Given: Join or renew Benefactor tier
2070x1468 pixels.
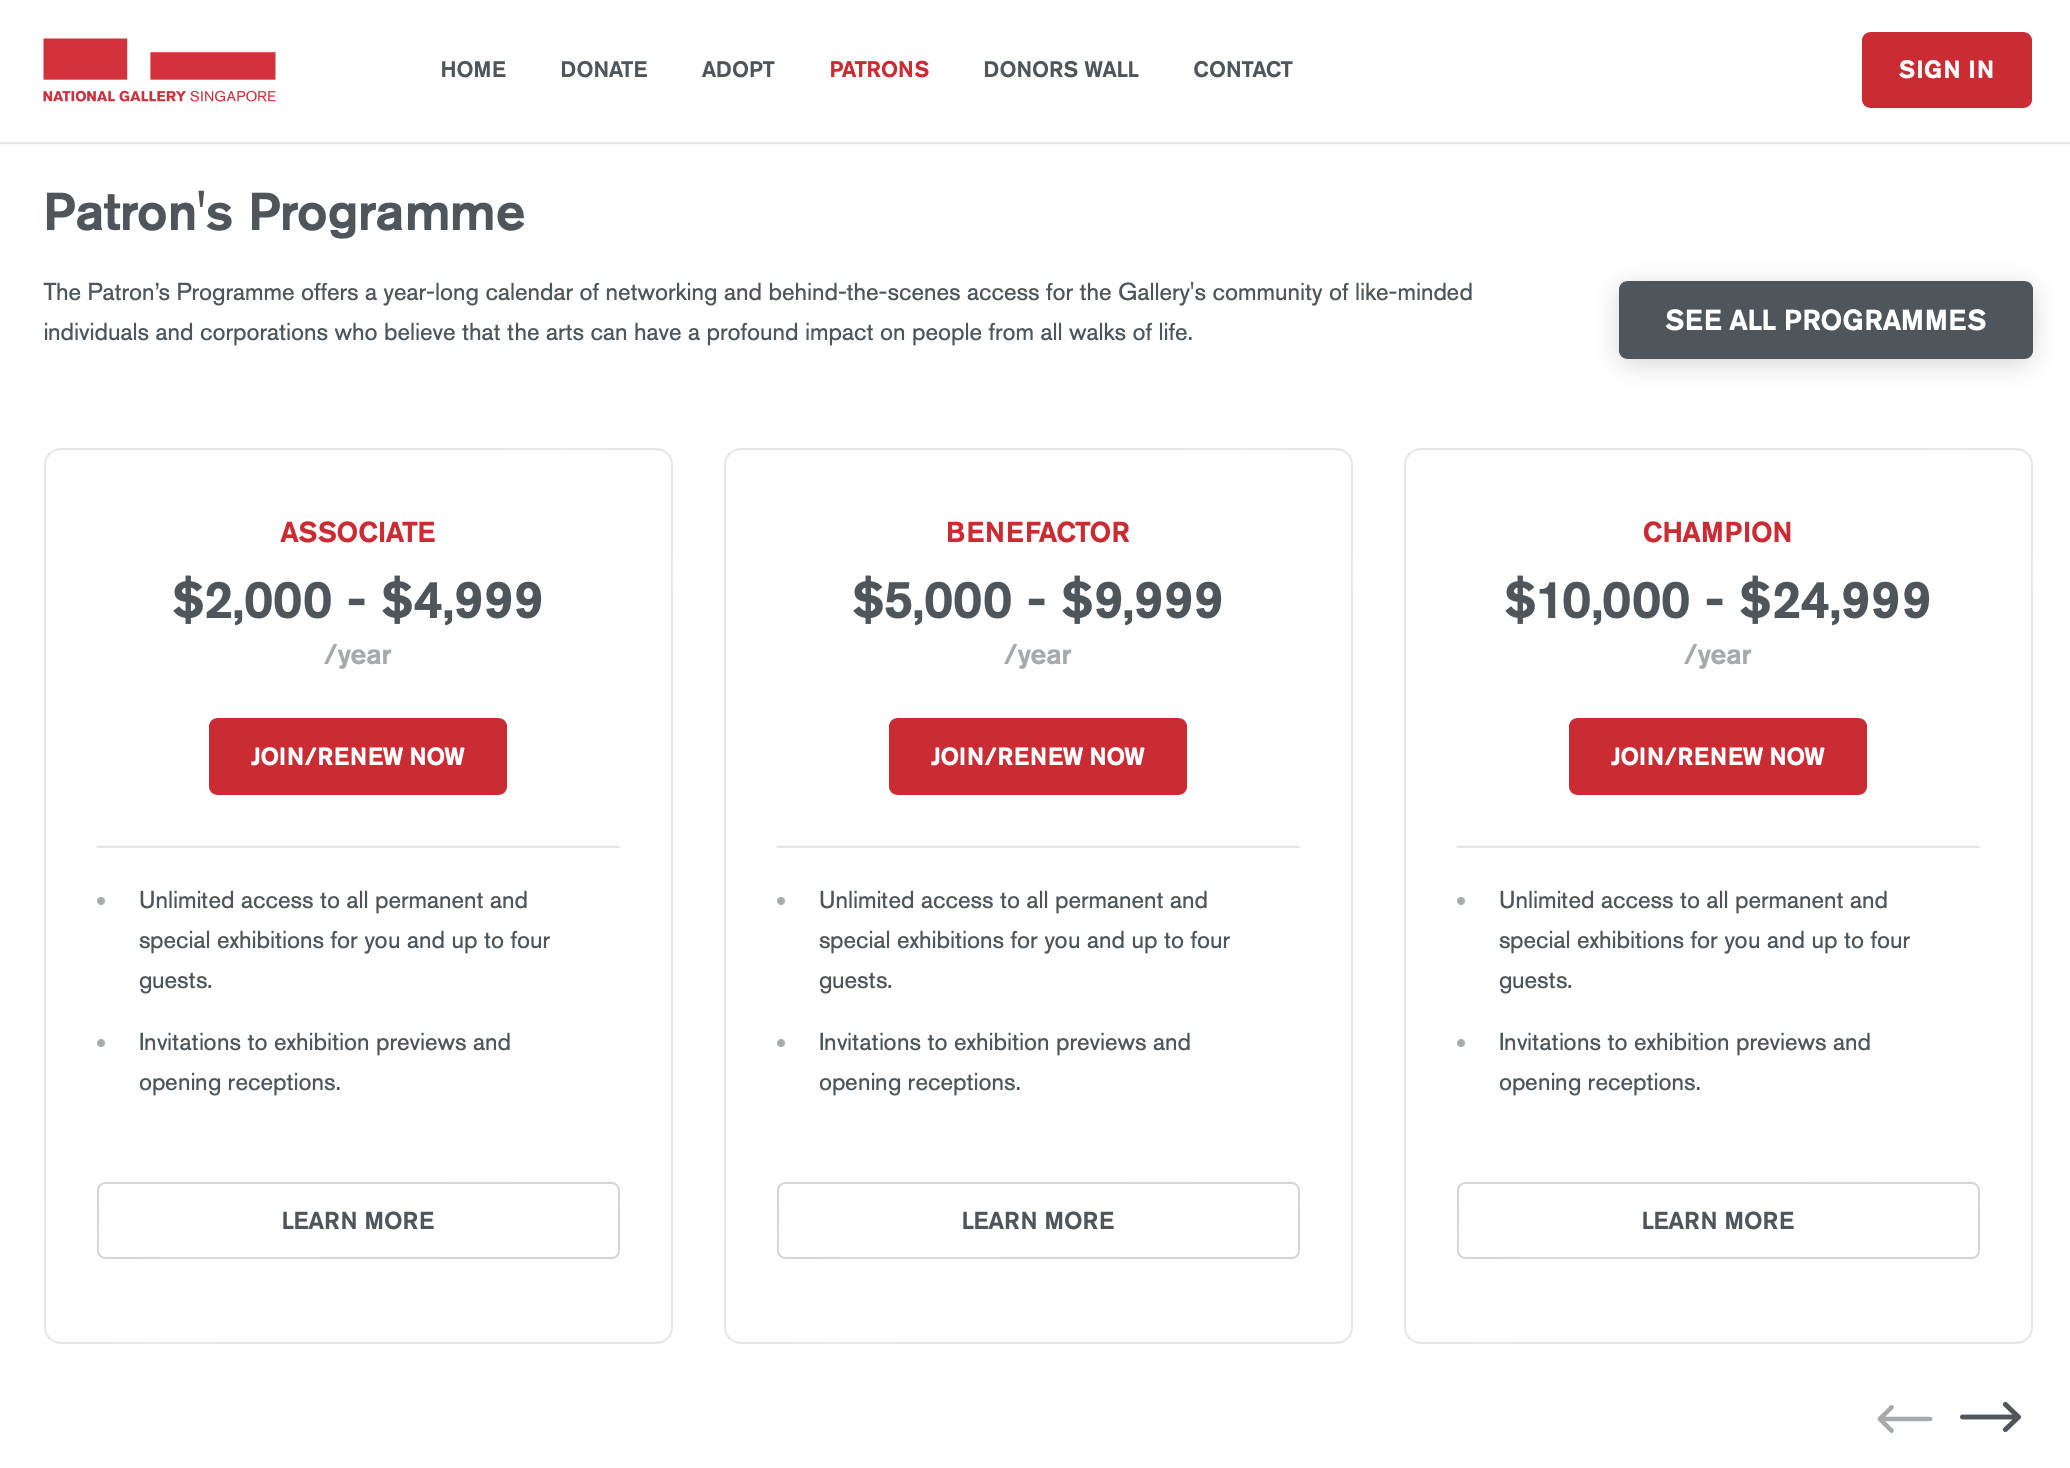Looking at the screenshot, I should point(1038,756).
